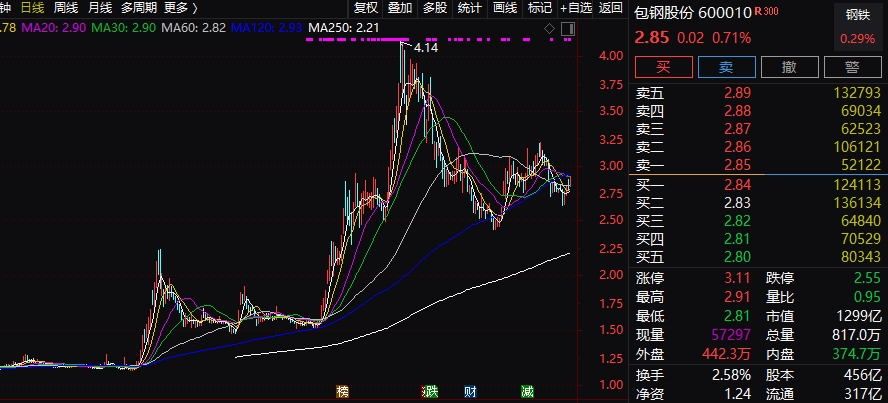Click the 换手 value 2.58%

pos(732,375)
